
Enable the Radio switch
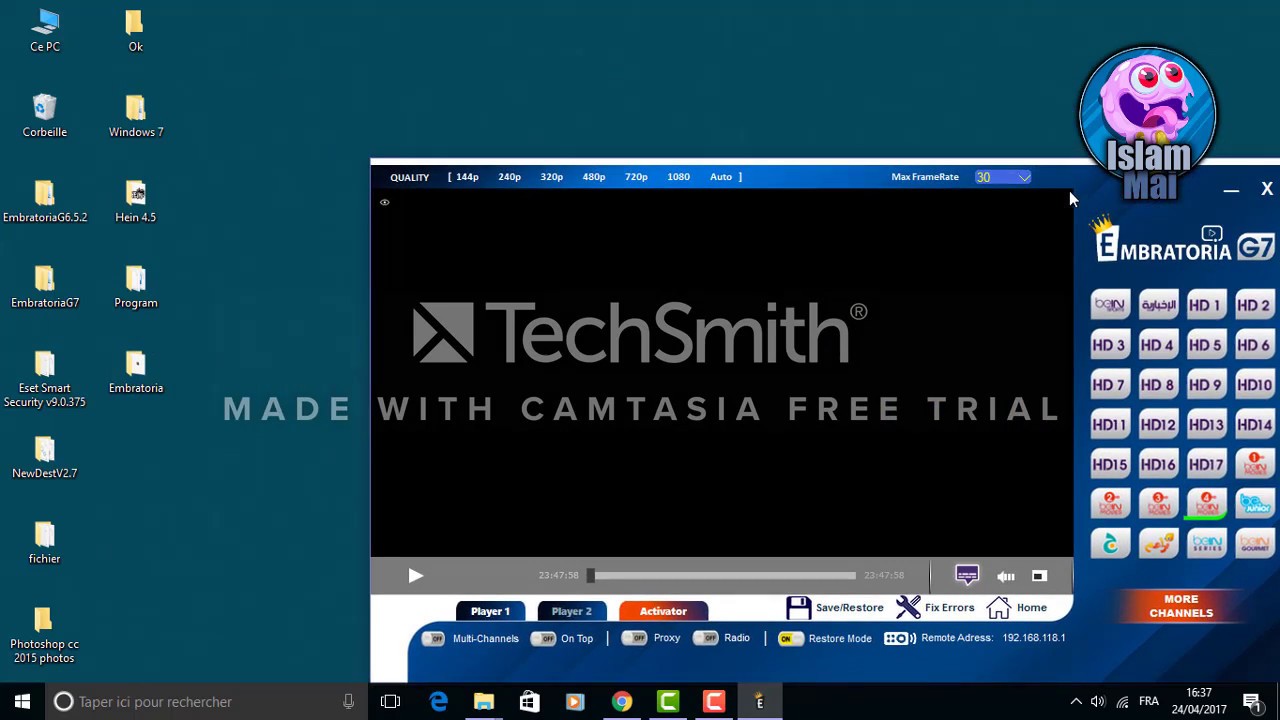[705, 638]
